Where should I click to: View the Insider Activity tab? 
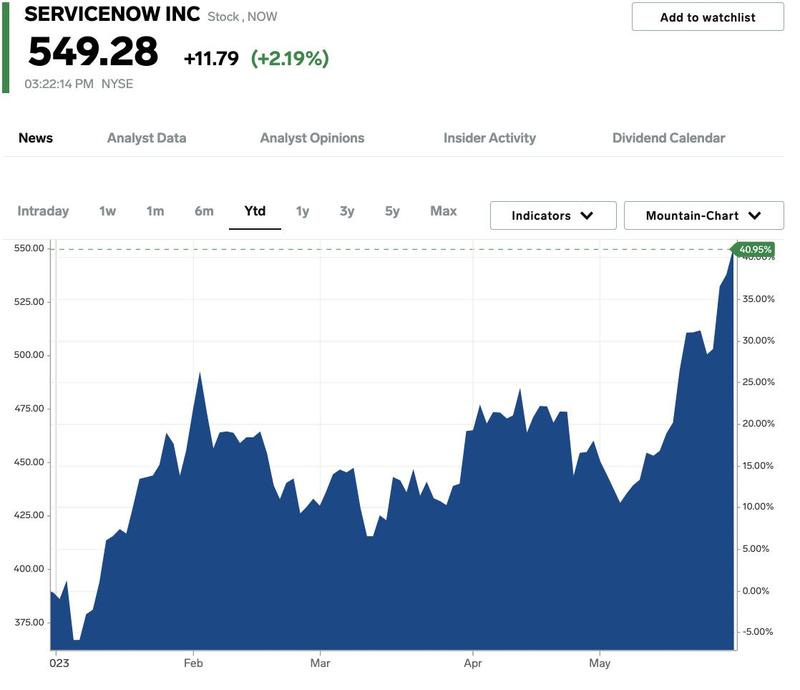tap(490, 138)
